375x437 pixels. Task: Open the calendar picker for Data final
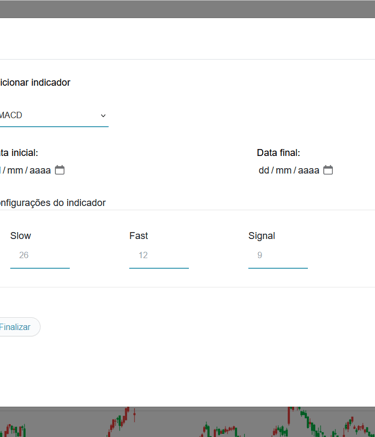tap(328, 170)
